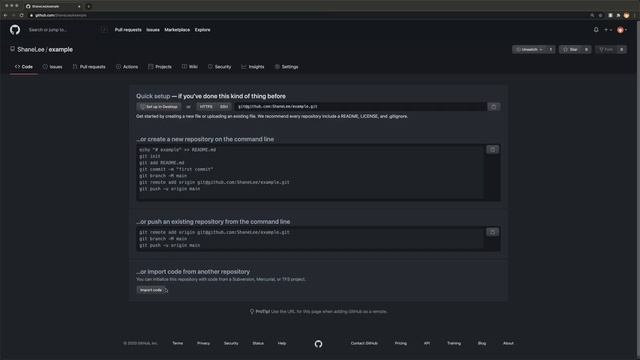This screenshot has width=640, height=360.
Task: Open Terms link in footer
Action: tap(178, 343)
